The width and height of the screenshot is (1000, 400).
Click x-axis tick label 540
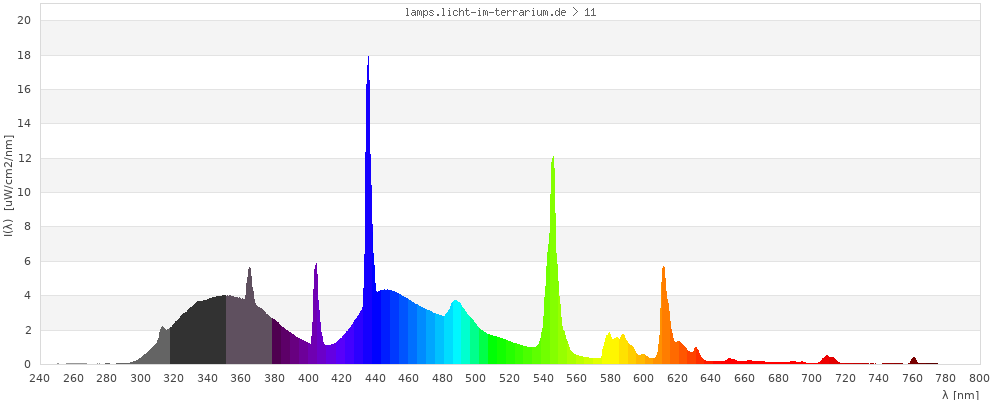[543, 378]
